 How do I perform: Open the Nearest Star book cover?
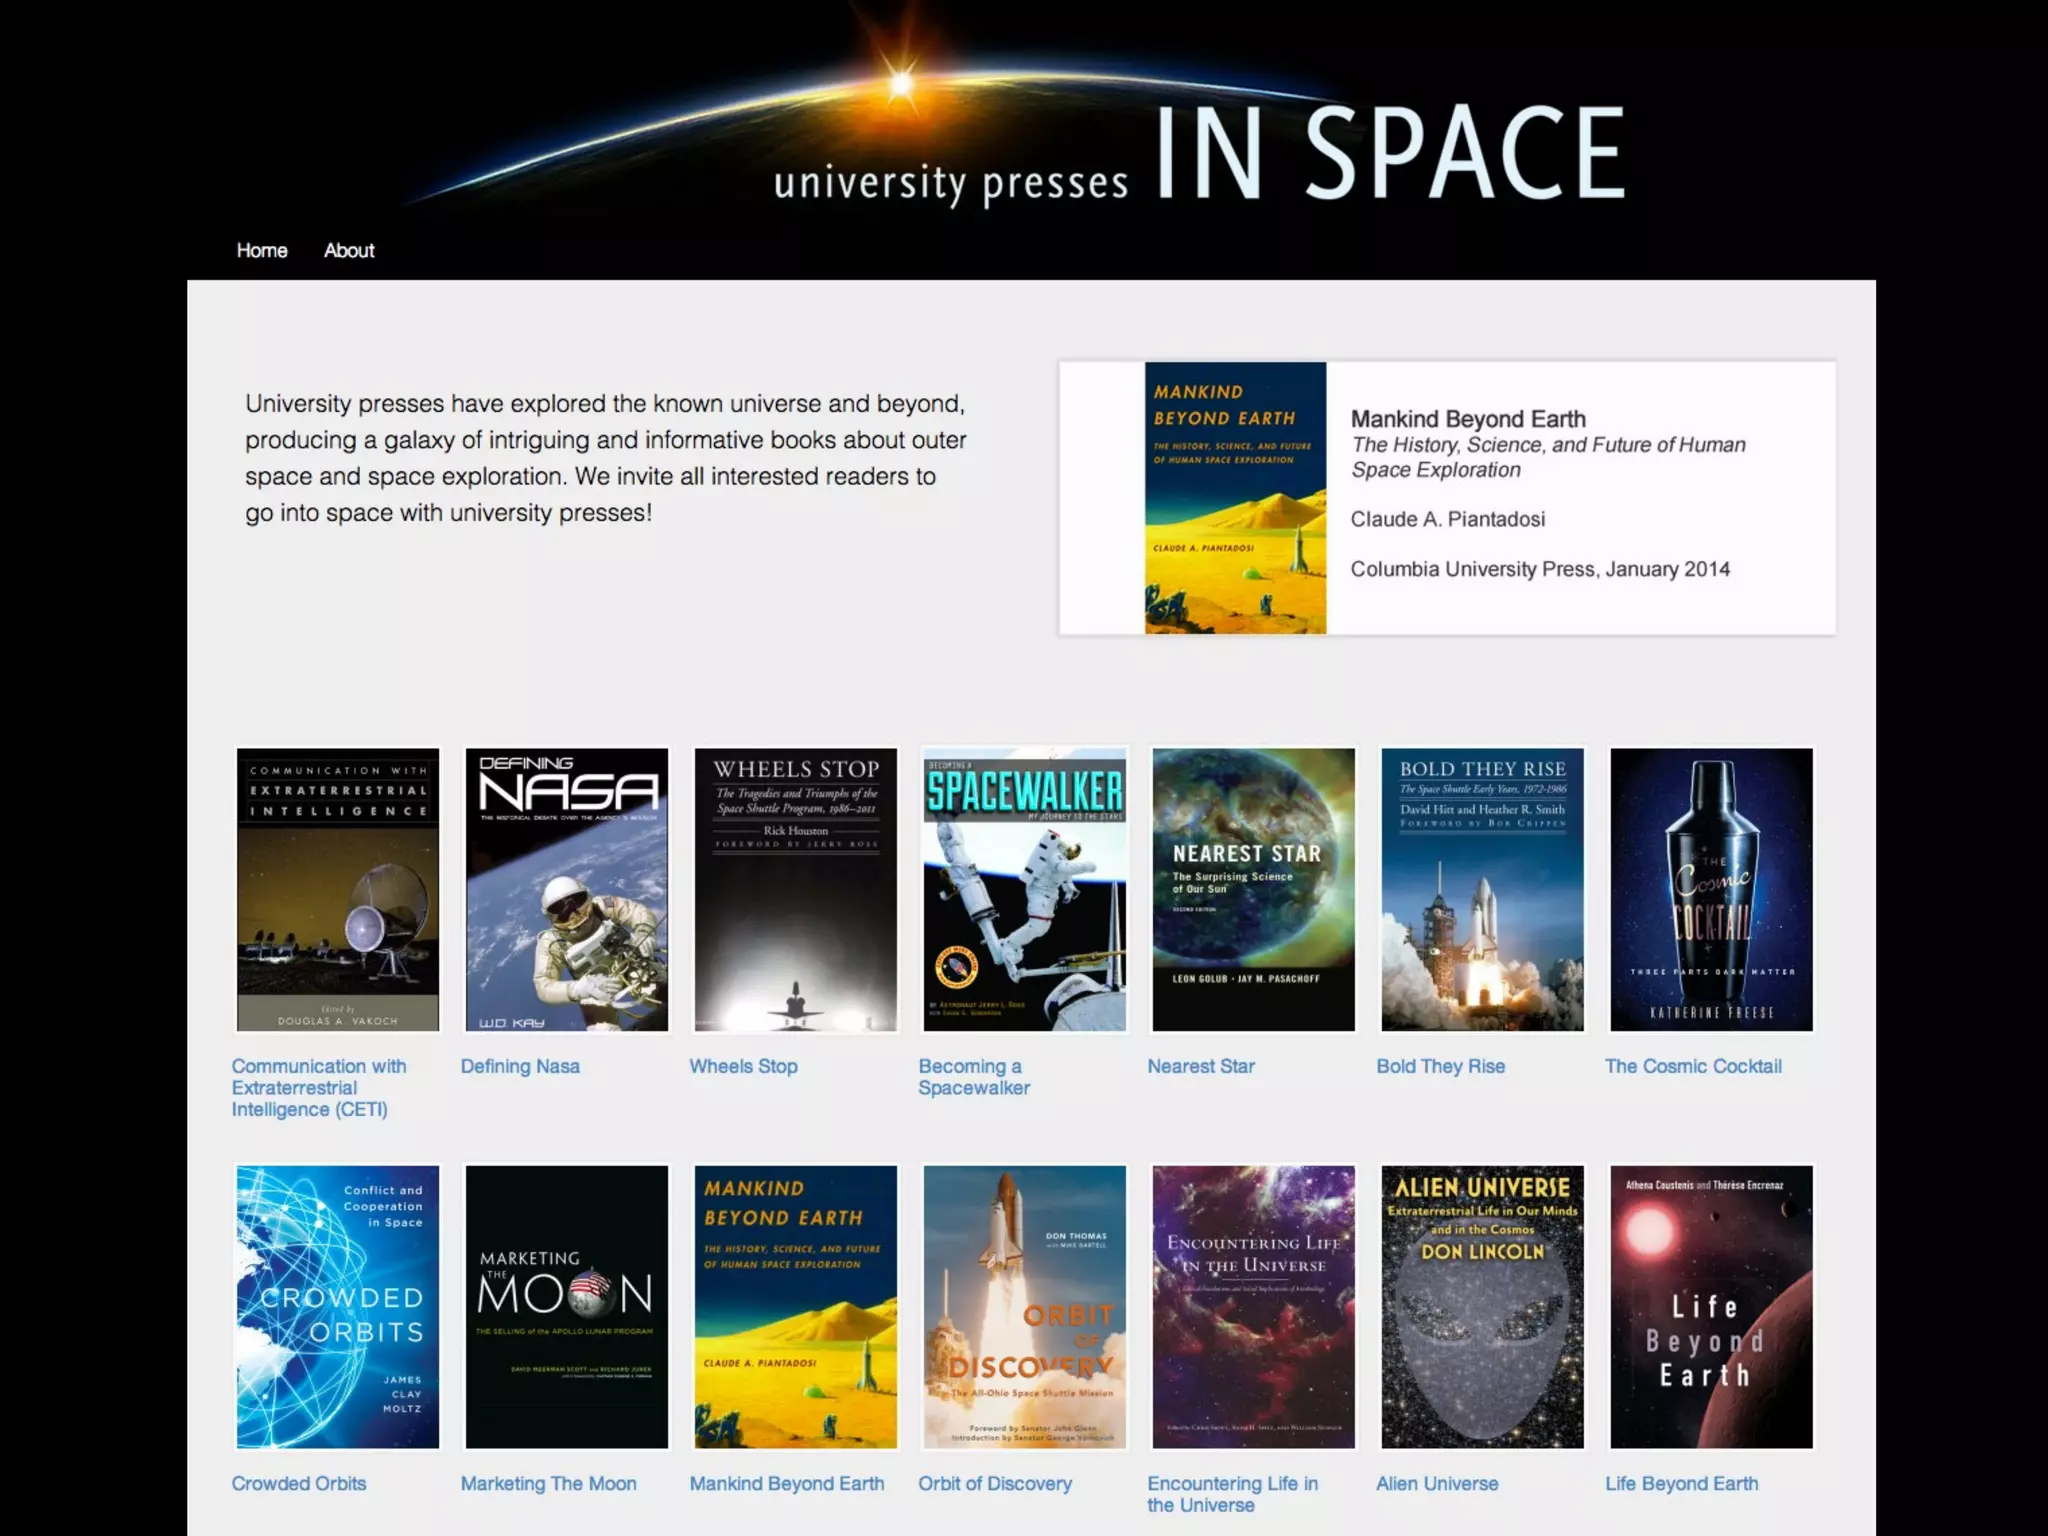pyautogui.click(x=1253, y=889)
